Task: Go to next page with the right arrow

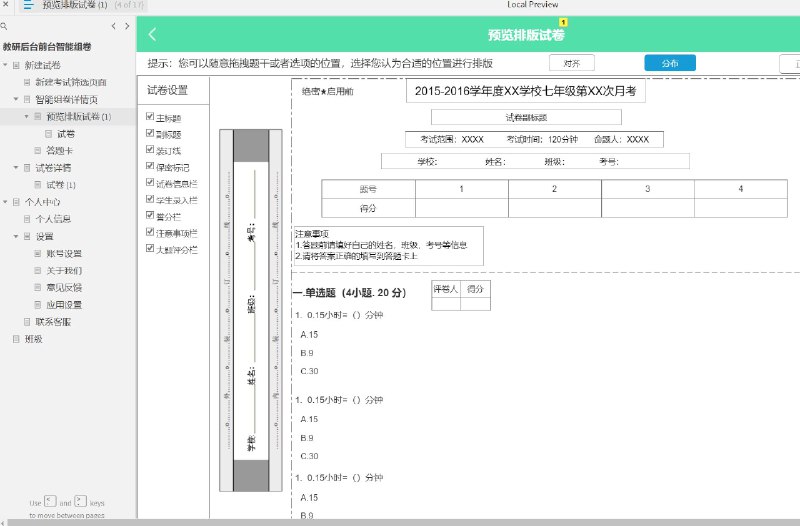Action: click(127, 26)
